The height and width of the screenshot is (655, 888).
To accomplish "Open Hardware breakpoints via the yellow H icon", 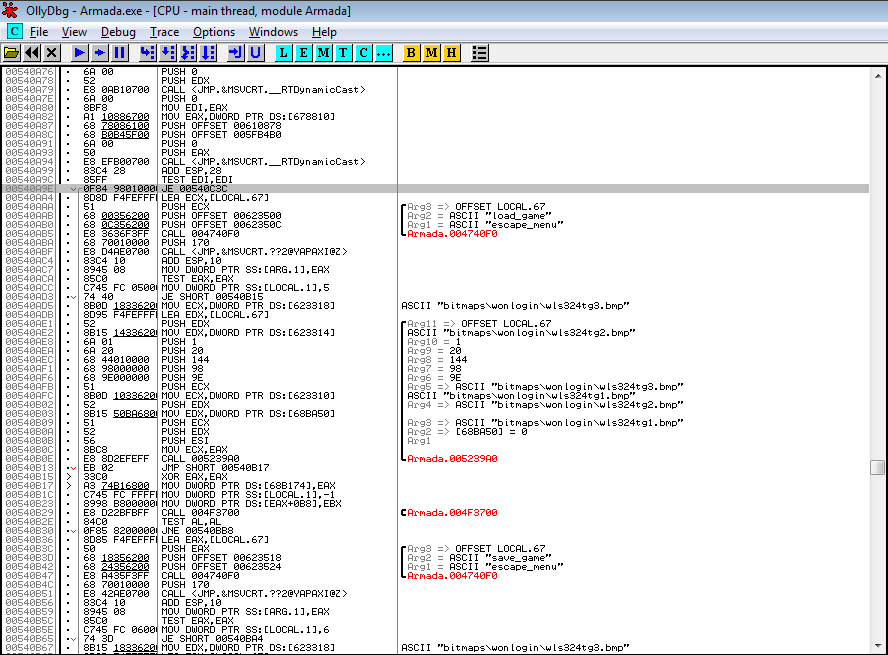I will tap(451, 53).
